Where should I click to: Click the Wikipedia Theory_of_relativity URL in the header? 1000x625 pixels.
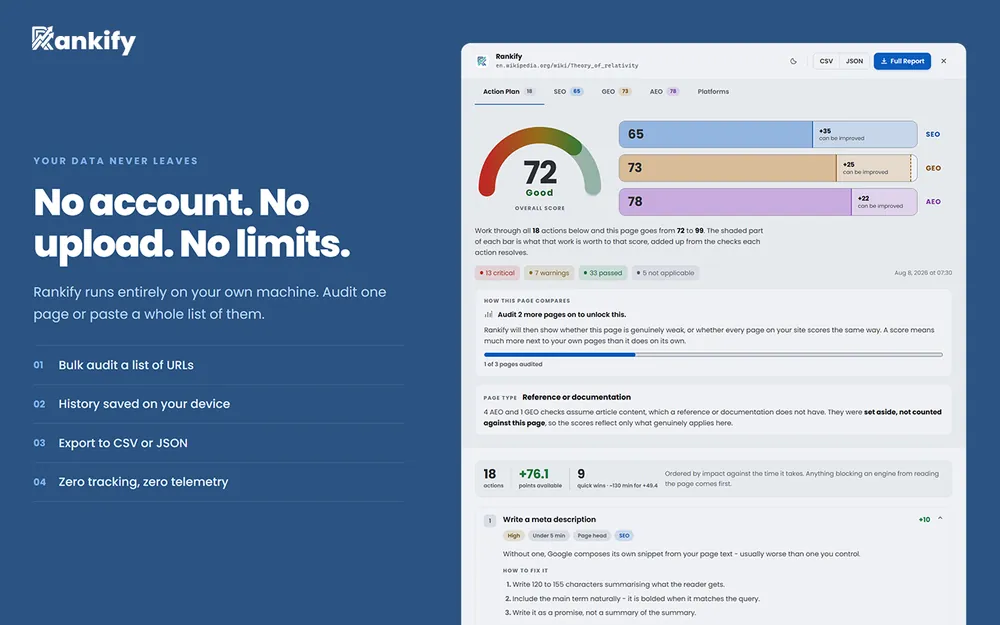pos(566,66)
